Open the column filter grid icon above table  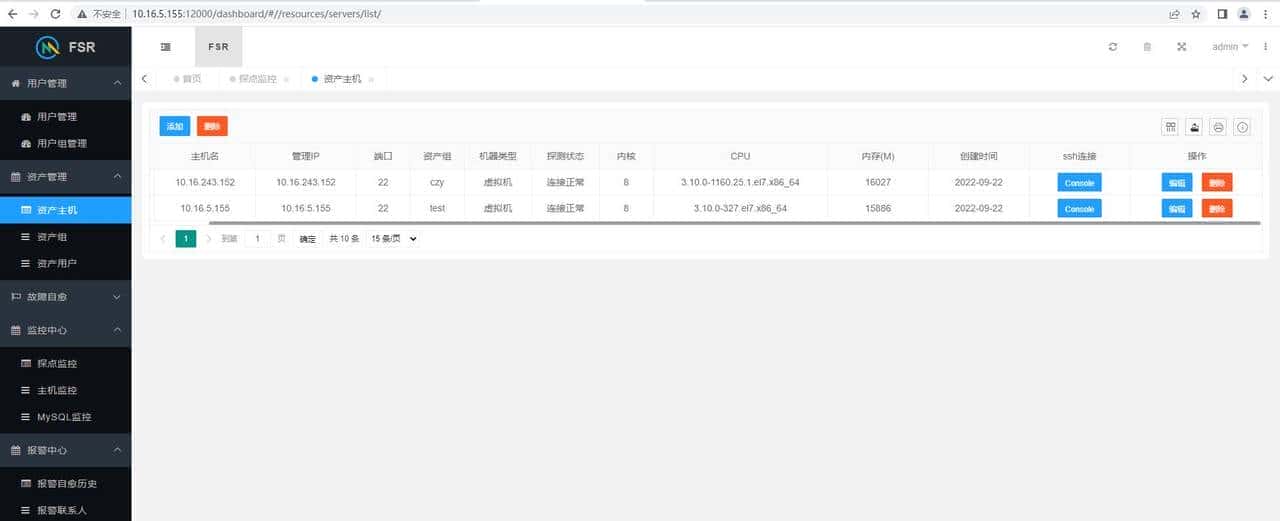click(1170, 127)
